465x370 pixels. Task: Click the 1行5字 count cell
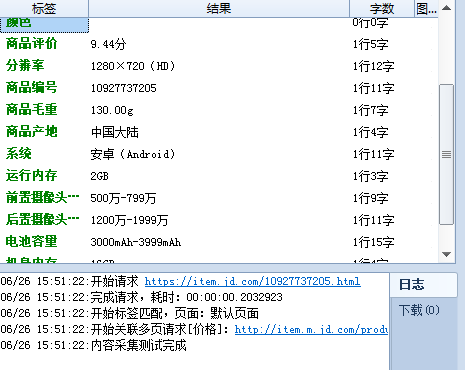[x=371, y=44]
